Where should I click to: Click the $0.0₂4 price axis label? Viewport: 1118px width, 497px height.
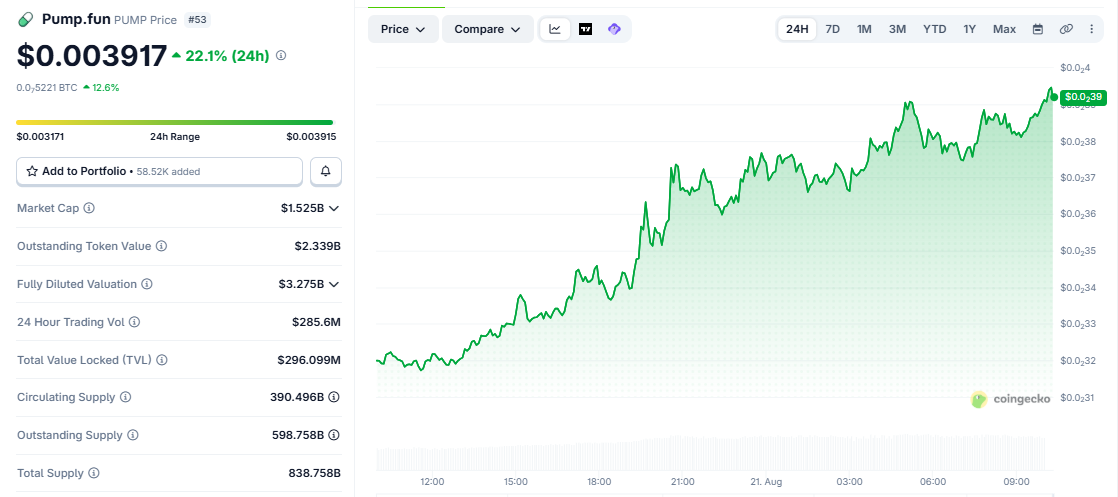1075,68
